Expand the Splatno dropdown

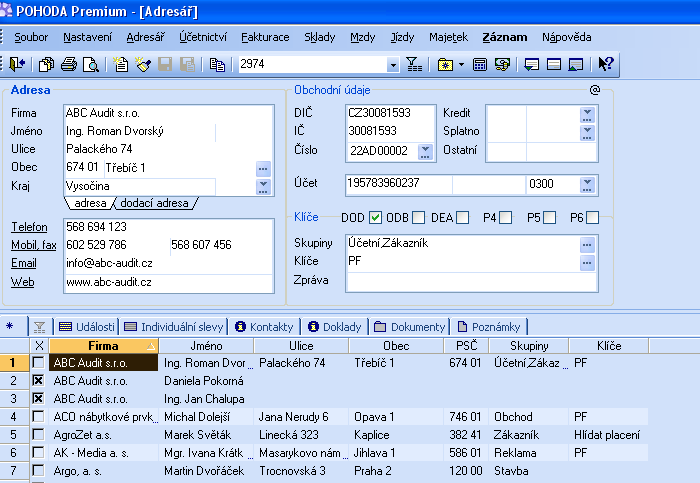587,133
